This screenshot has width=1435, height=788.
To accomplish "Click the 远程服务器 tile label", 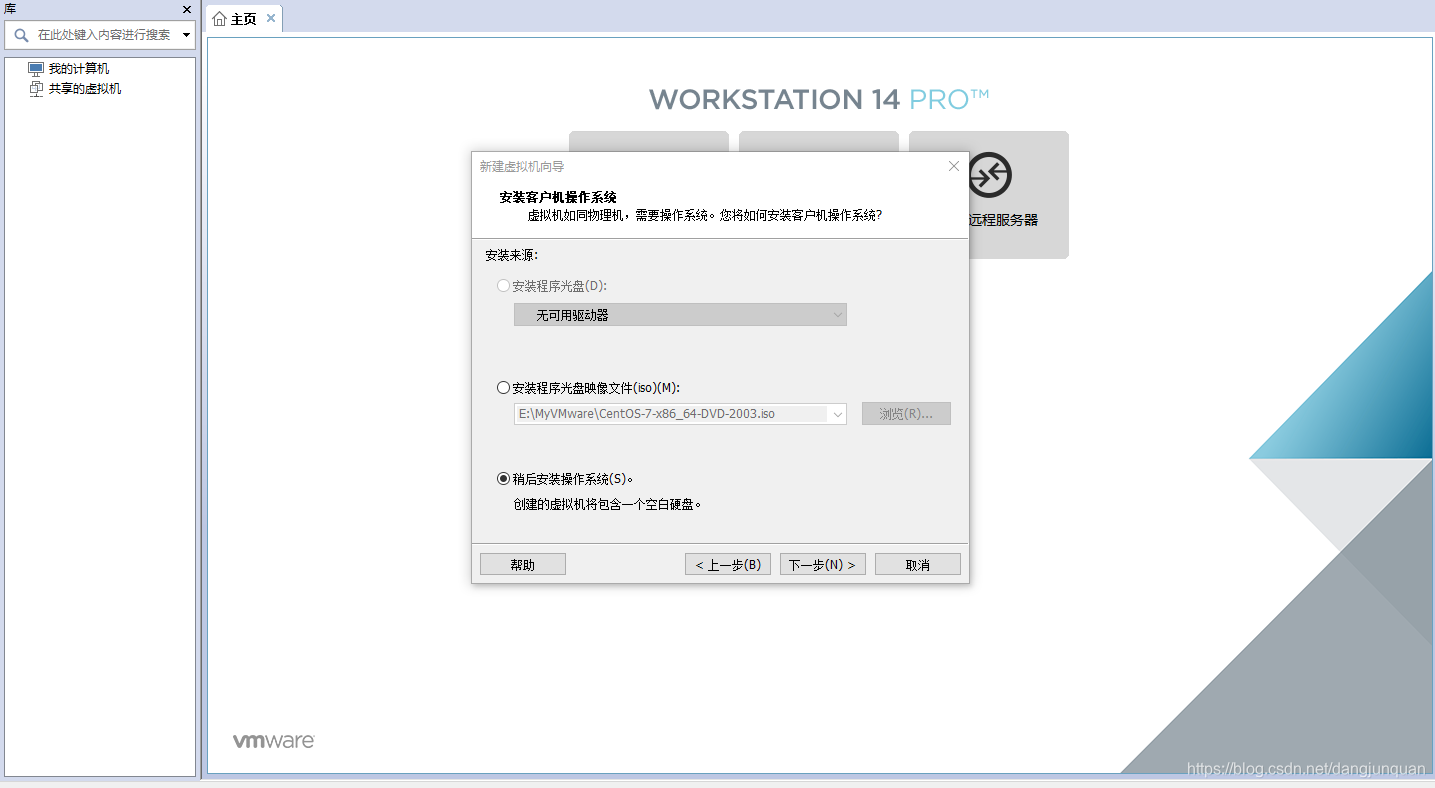I will point(1003,220).
